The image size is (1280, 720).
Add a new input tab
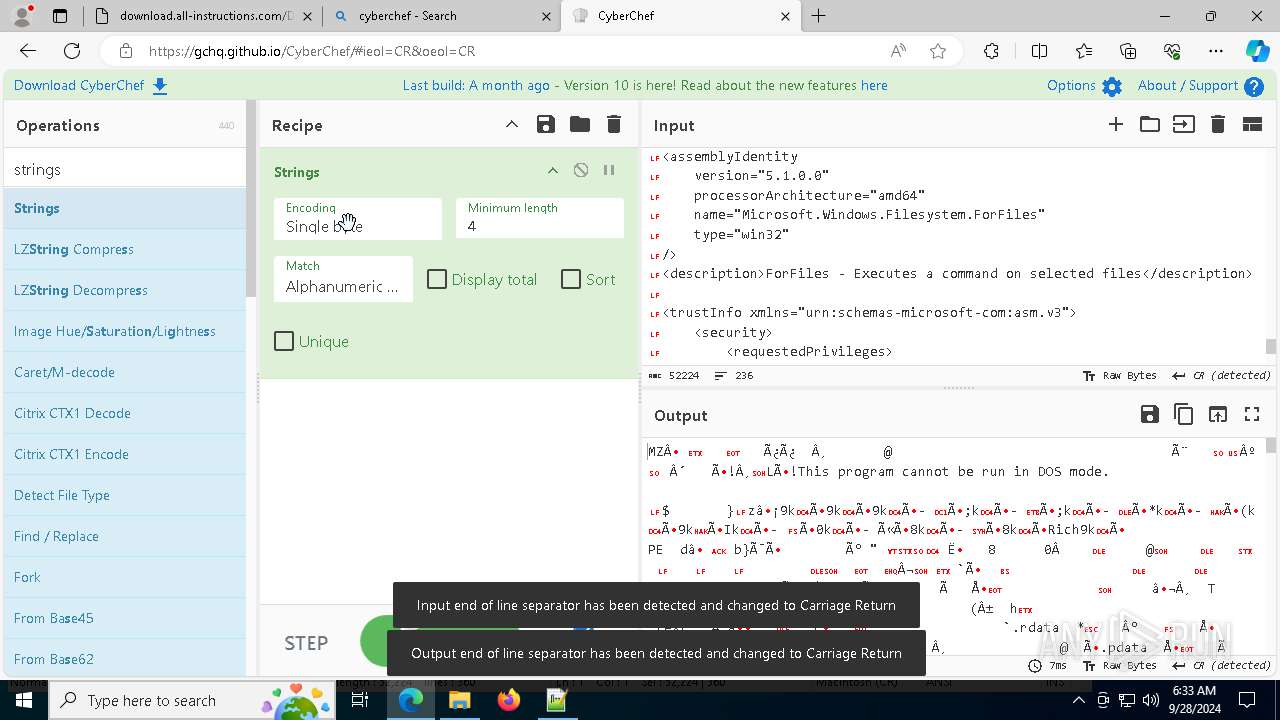click(x=1116, y=125)
